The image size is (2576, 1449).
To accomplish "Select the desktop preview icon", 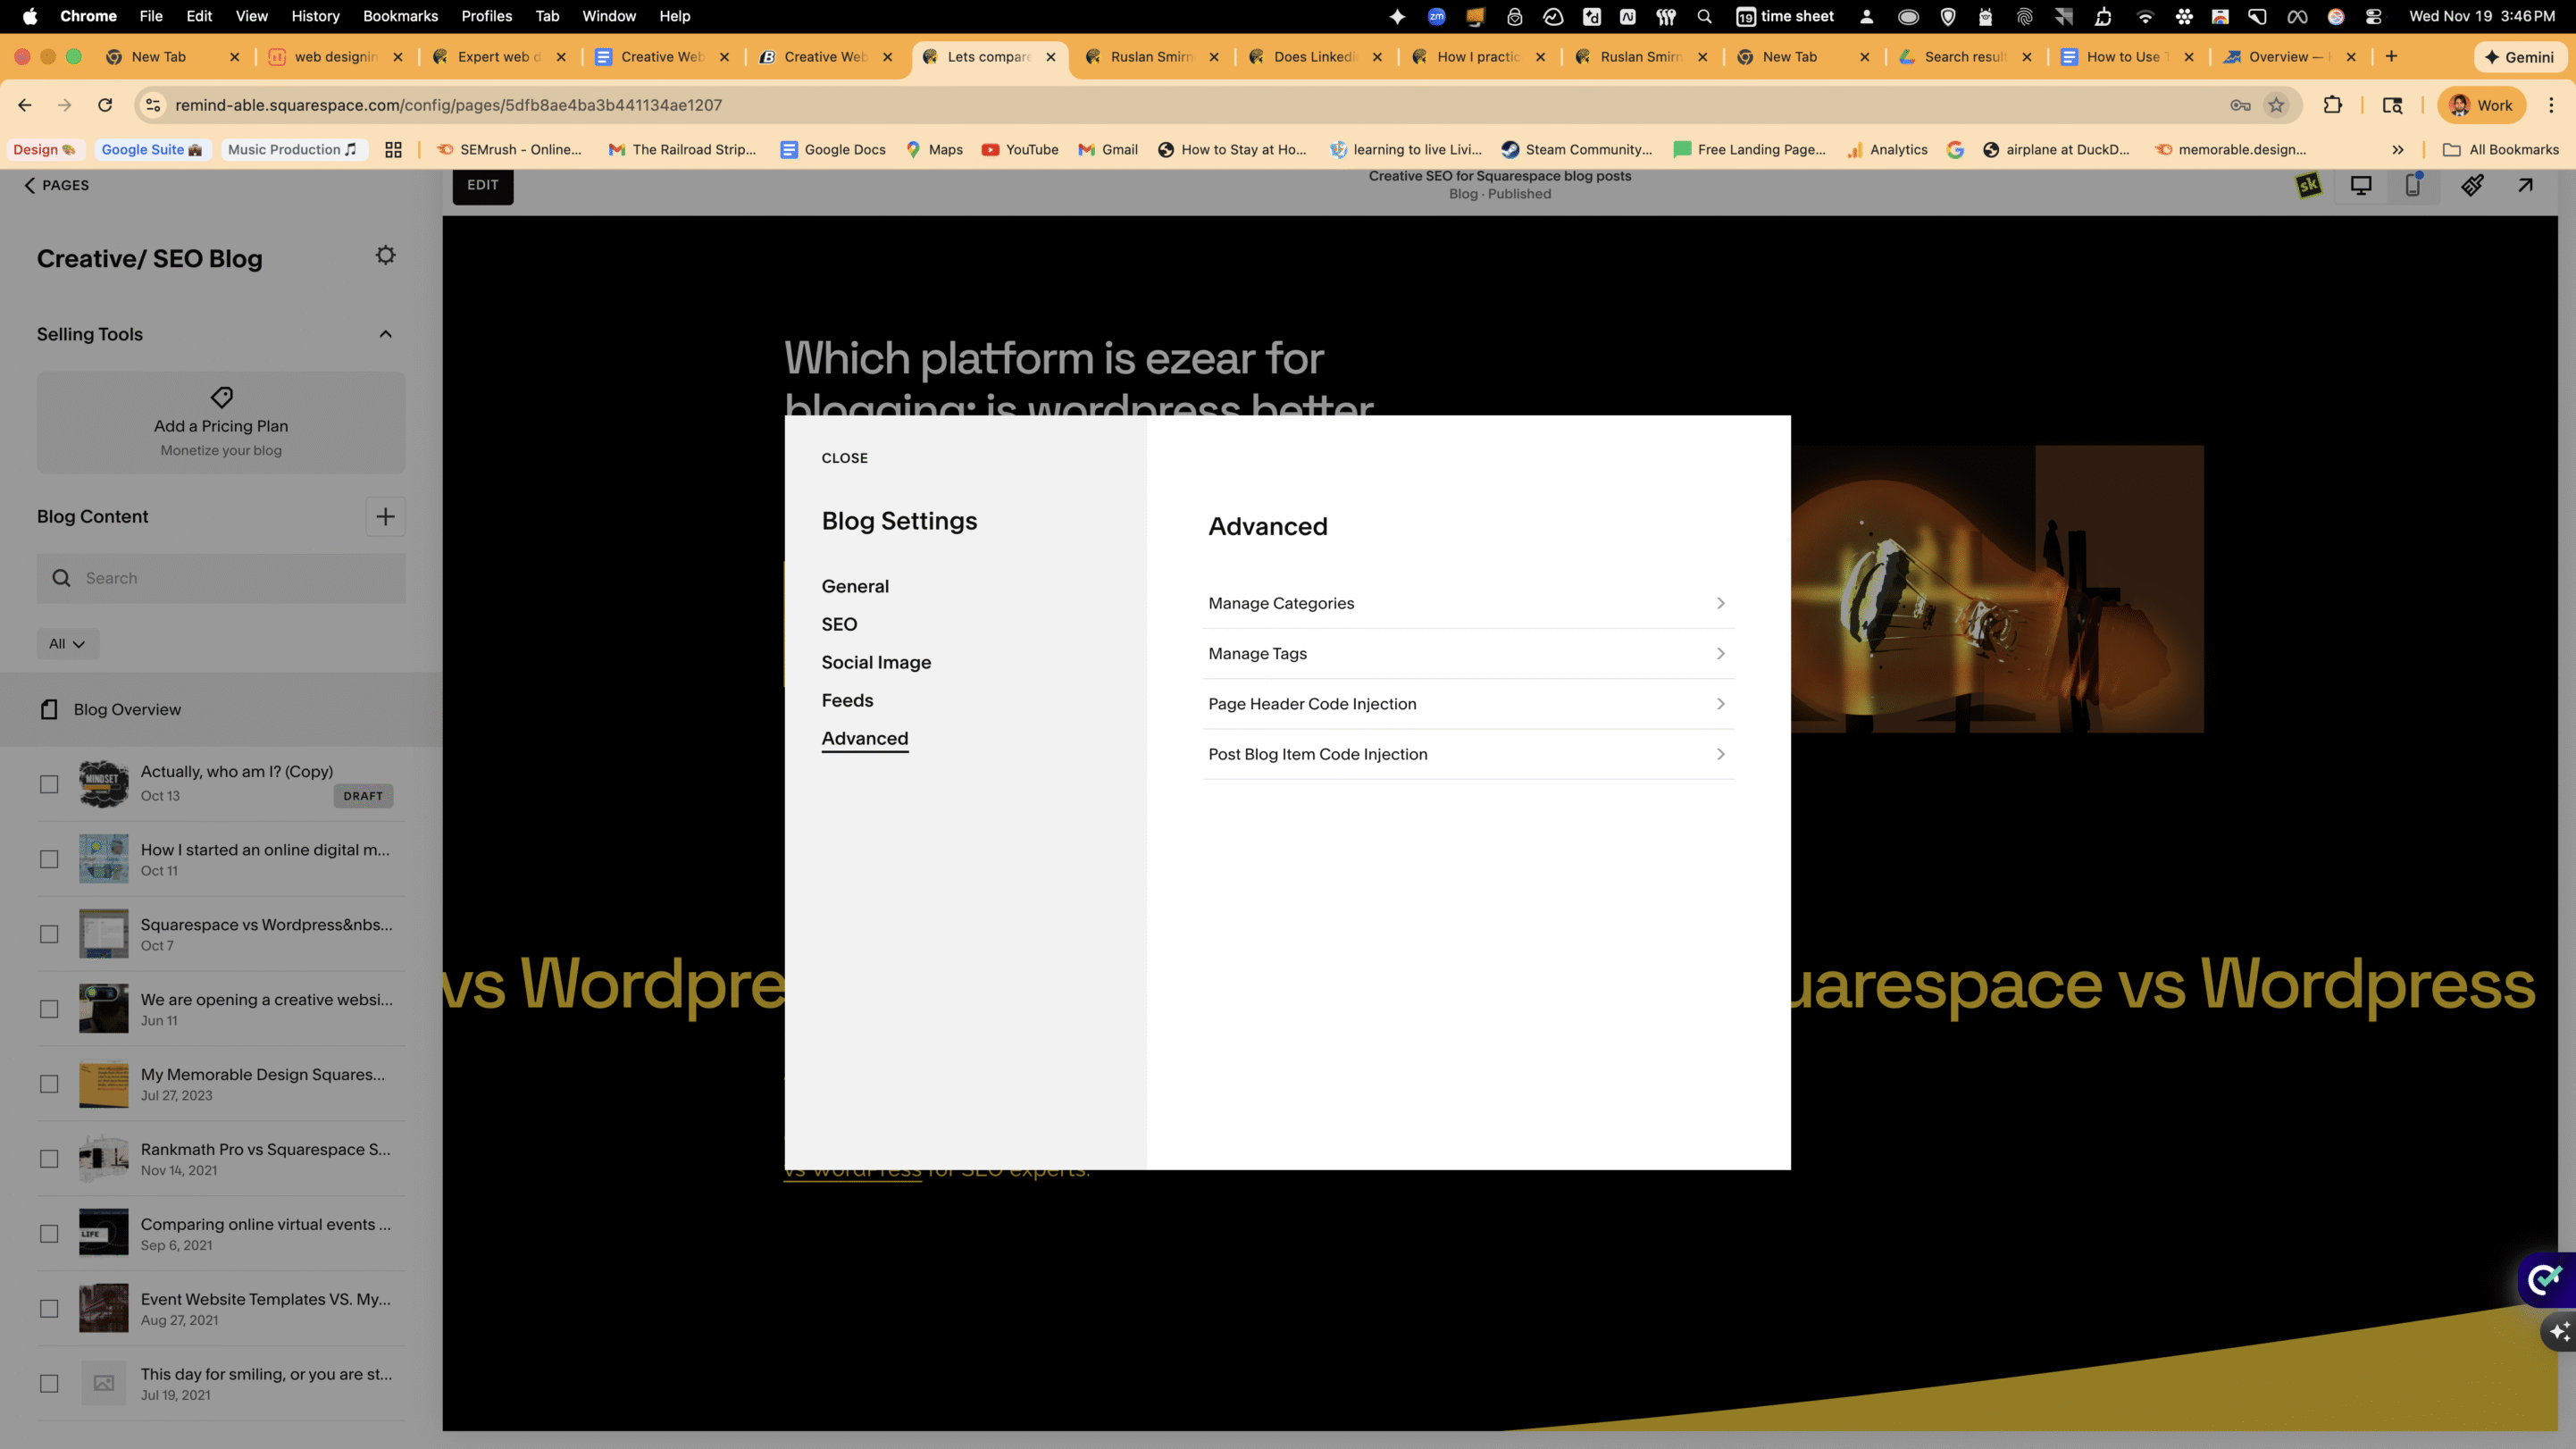I will (x=2361, y=185).
